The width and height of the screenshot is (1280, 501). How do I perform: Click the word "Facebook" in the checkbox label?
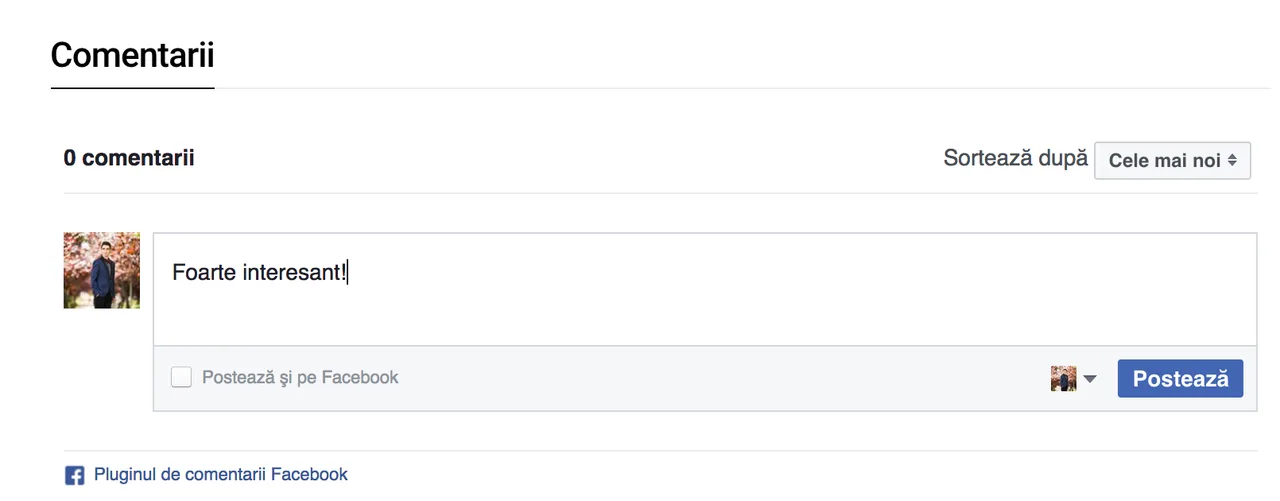coord(360,377)
